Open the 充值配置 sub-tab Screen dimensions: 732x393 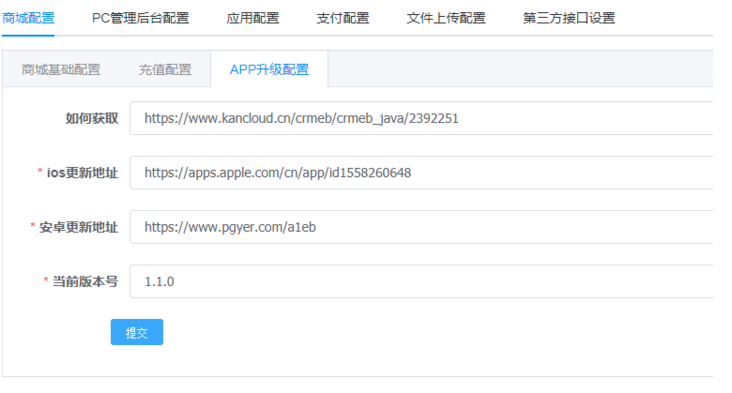click(x=165, y=70)
